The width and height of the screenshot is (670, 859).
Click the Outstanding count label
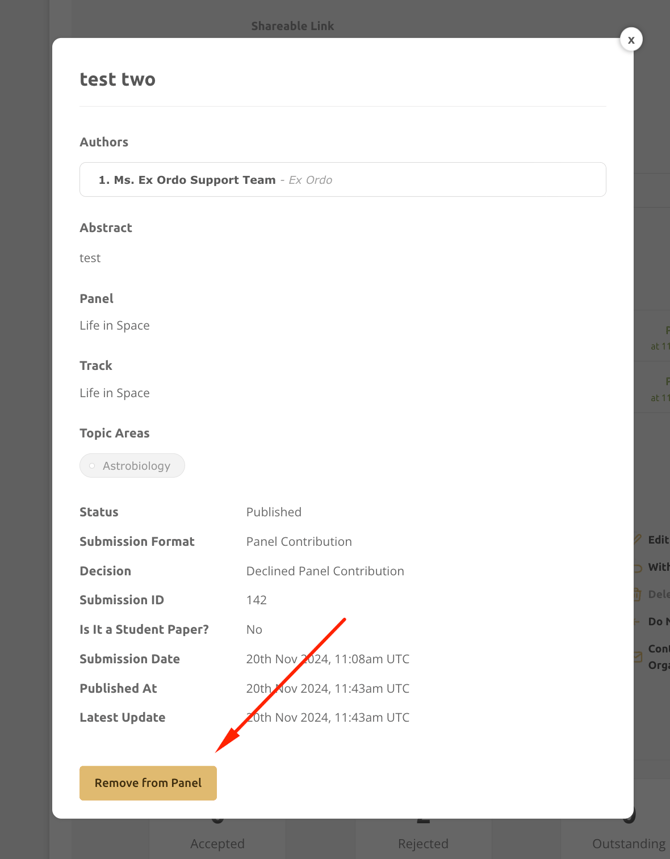628,843
